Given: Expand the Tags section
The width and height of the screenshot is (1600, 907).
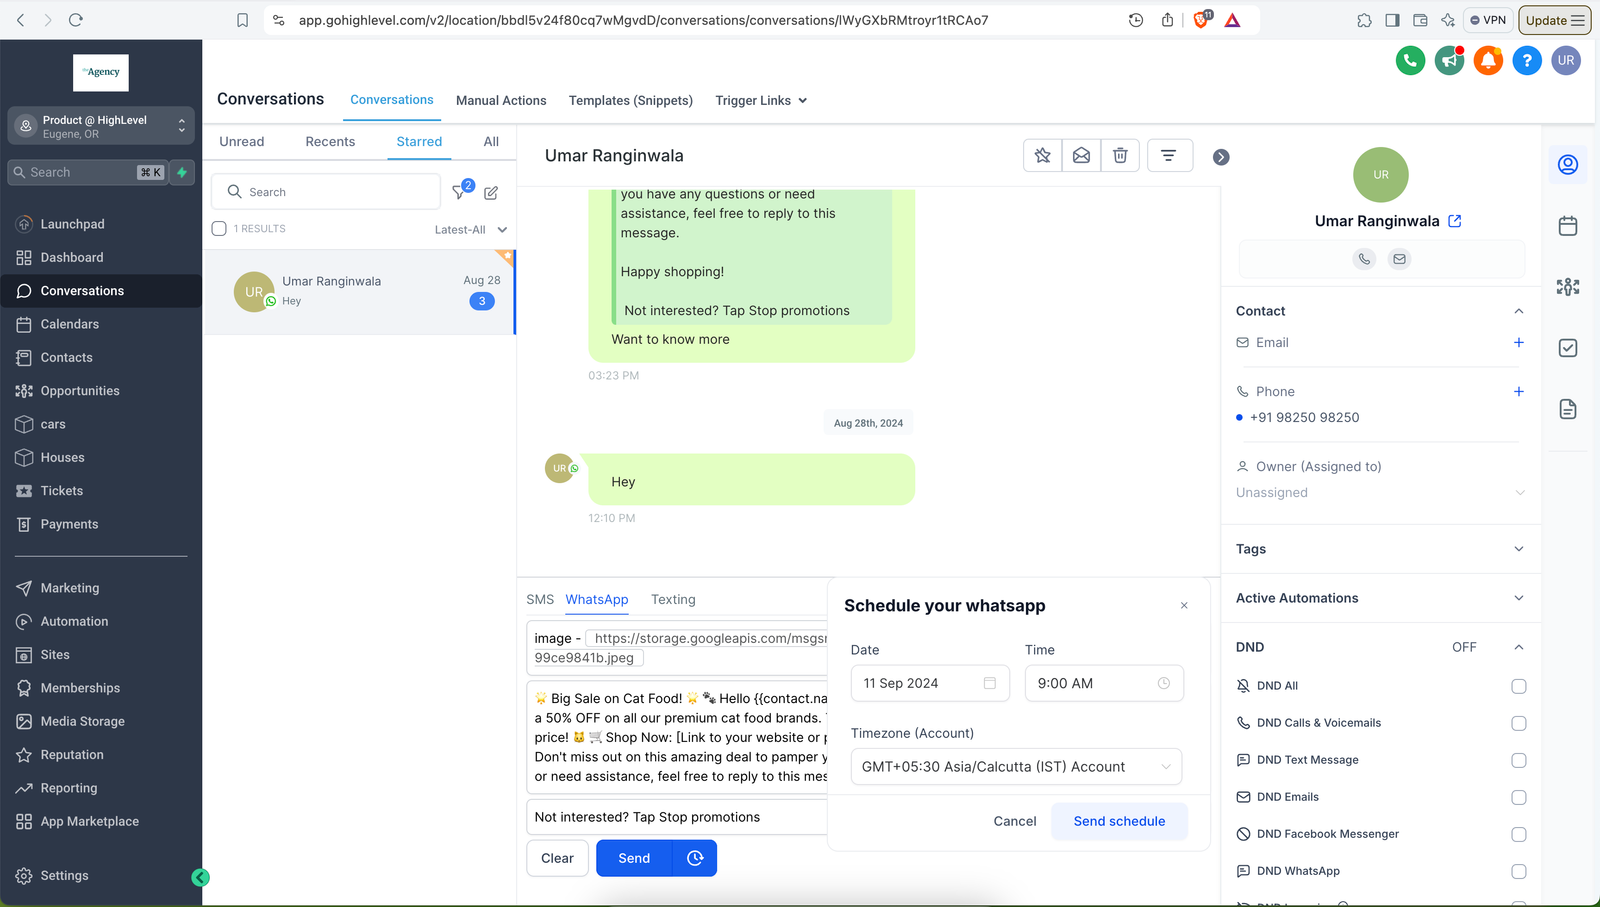Looking at the screenshot, I should click(x=1380, y=549).
